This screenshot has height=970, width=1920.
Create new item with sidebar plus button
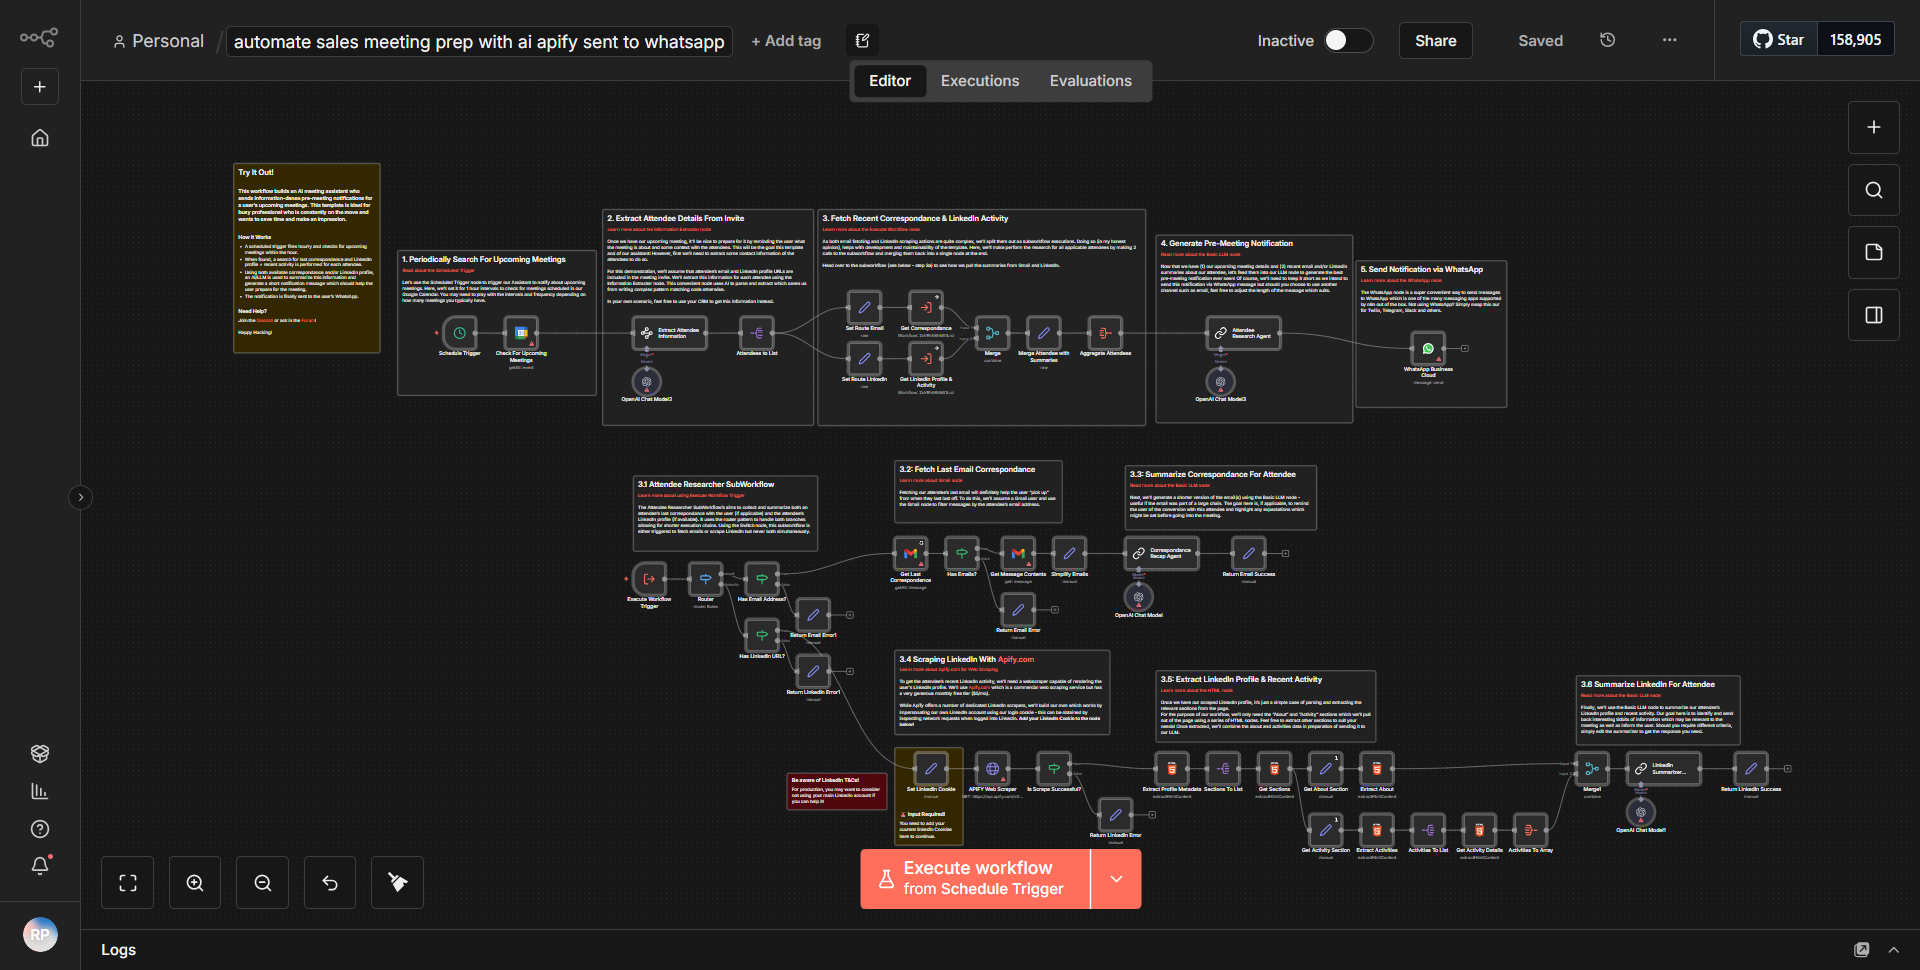pyautogui.click(x=40, y=87)
